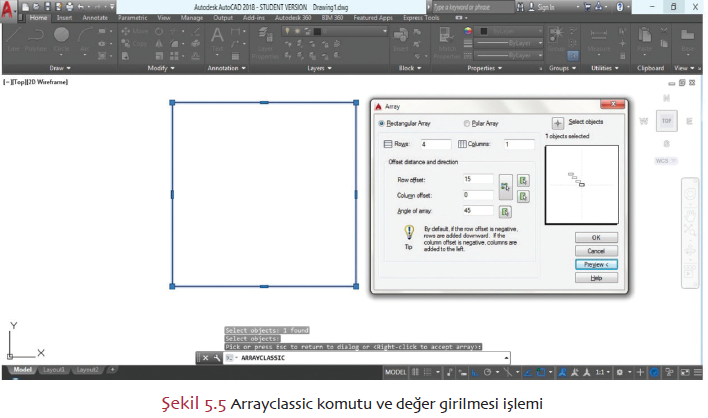
Task: Close the command line with the X icon
Action: (206, 357)
